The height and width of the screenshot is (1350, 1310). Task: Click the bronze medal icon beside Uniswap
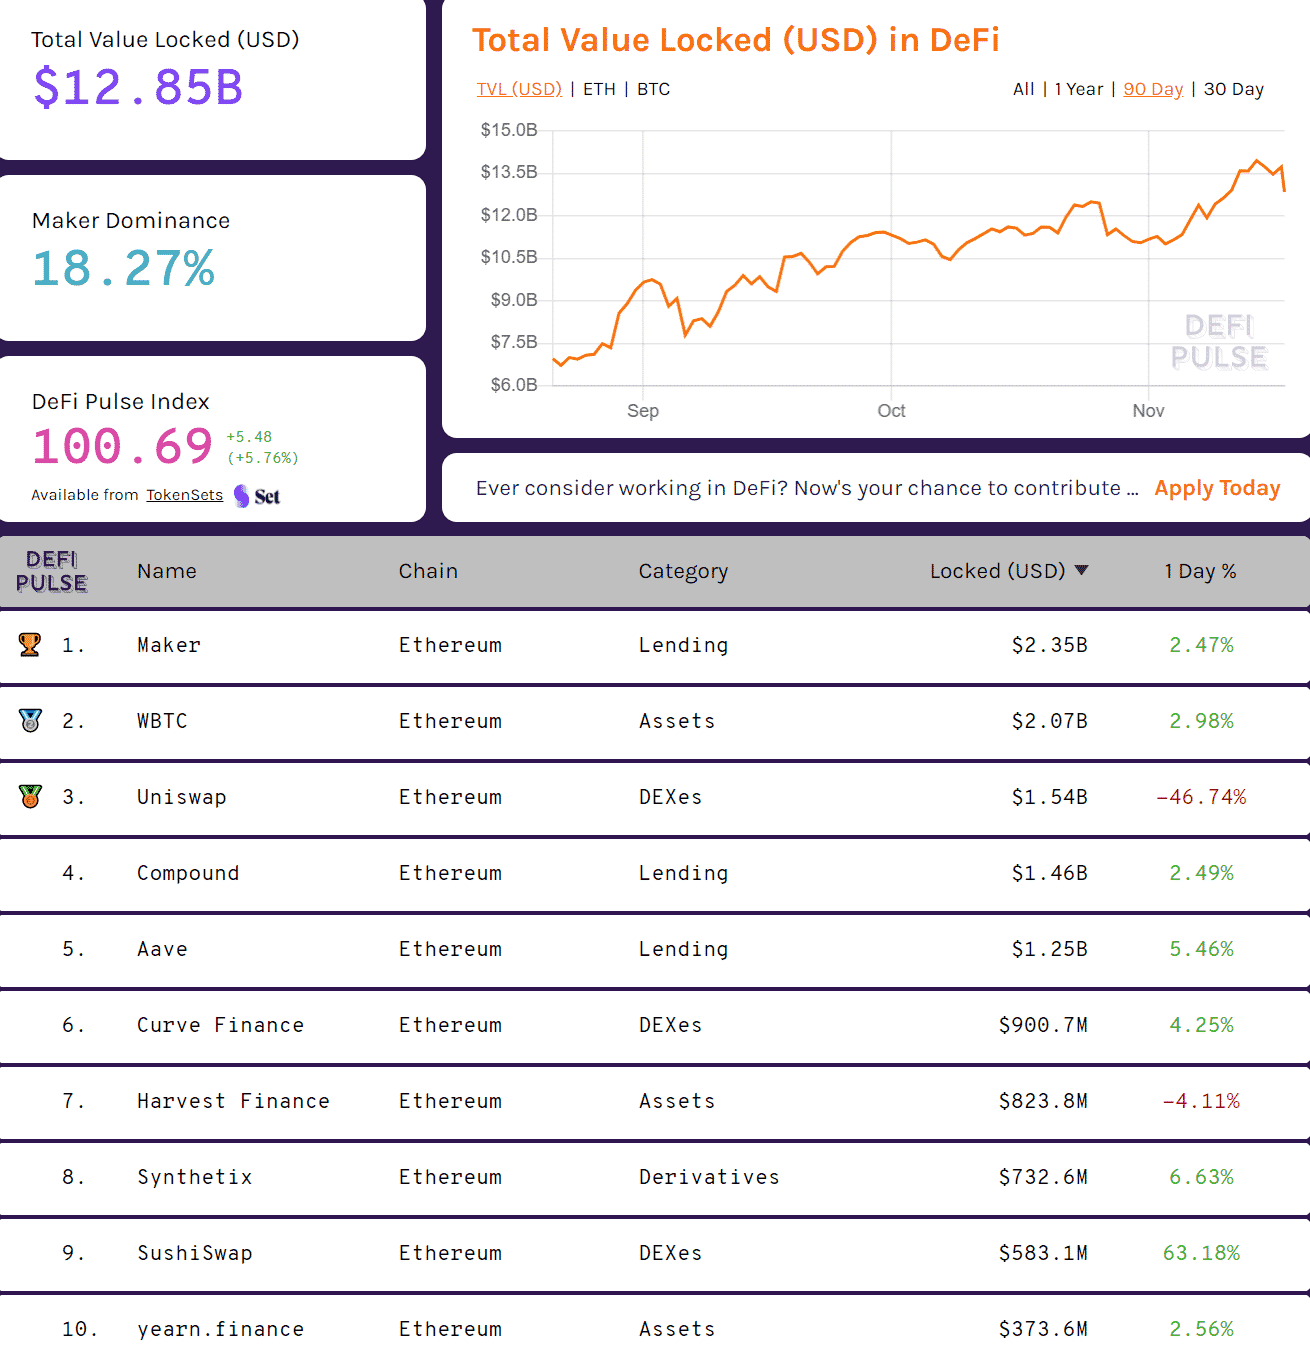[30, 797]
